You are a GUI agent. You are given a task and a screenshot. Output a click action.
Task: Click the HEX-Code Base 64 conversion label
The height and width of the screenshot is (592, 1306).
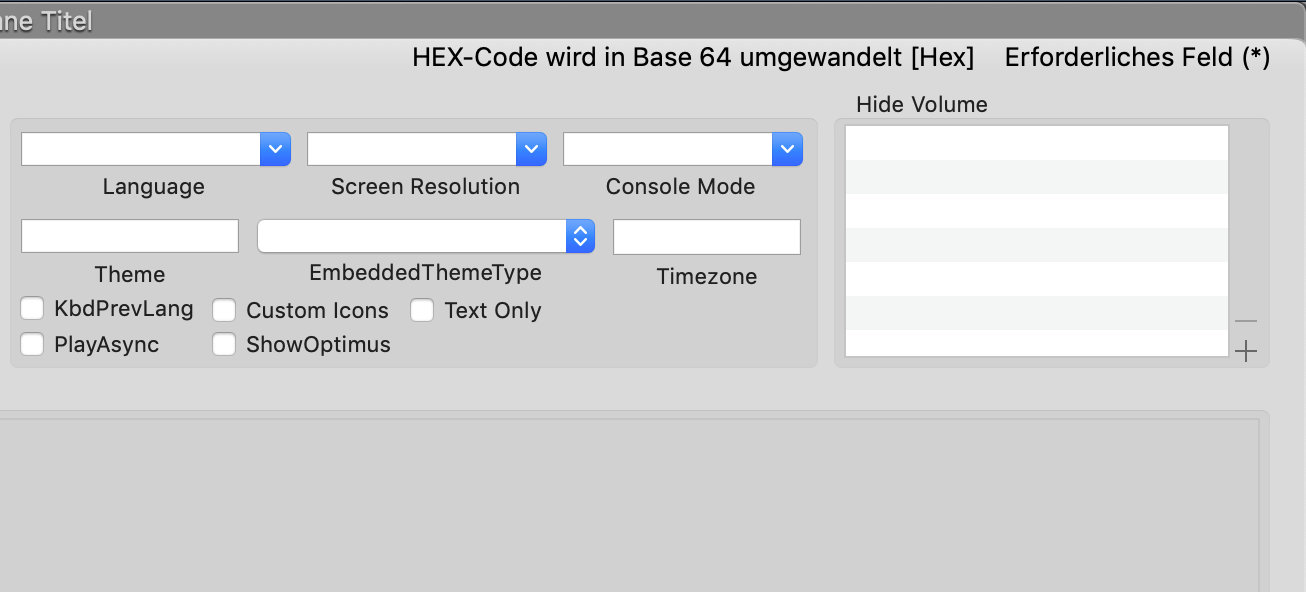[692, 57]
